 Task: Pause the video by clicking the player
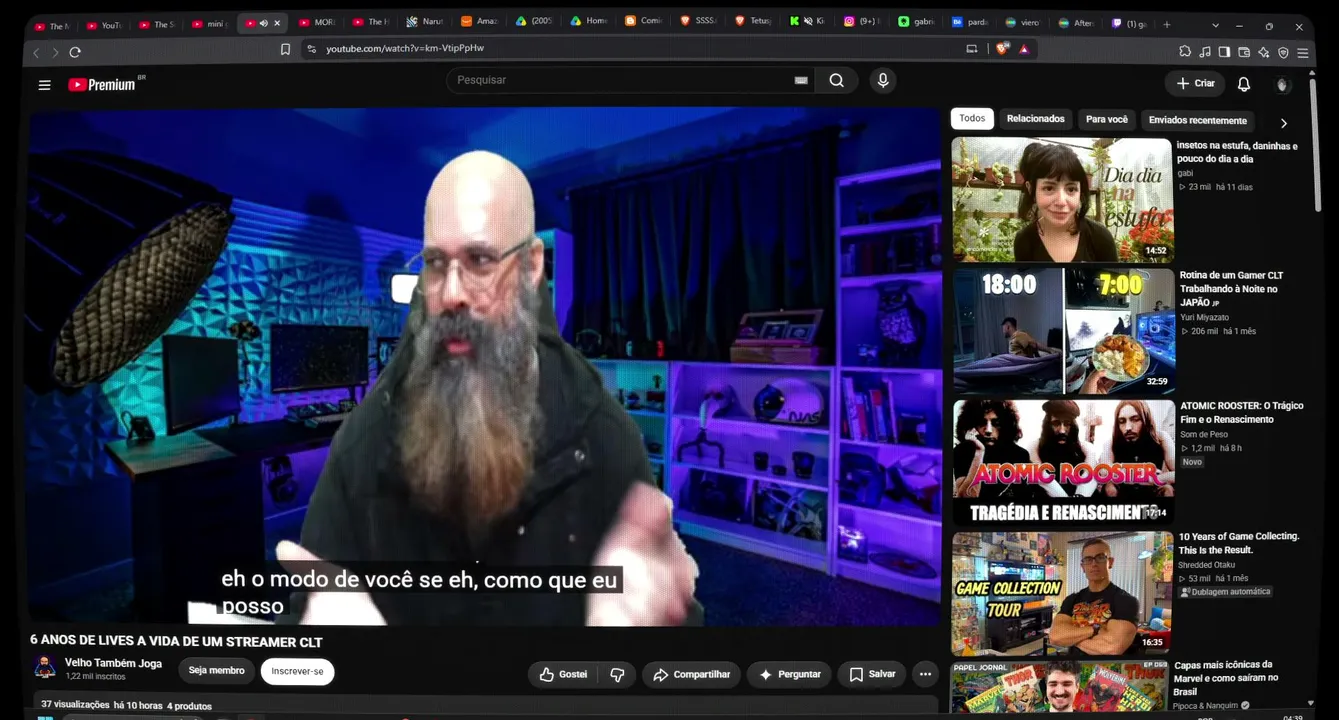point(485,366)
